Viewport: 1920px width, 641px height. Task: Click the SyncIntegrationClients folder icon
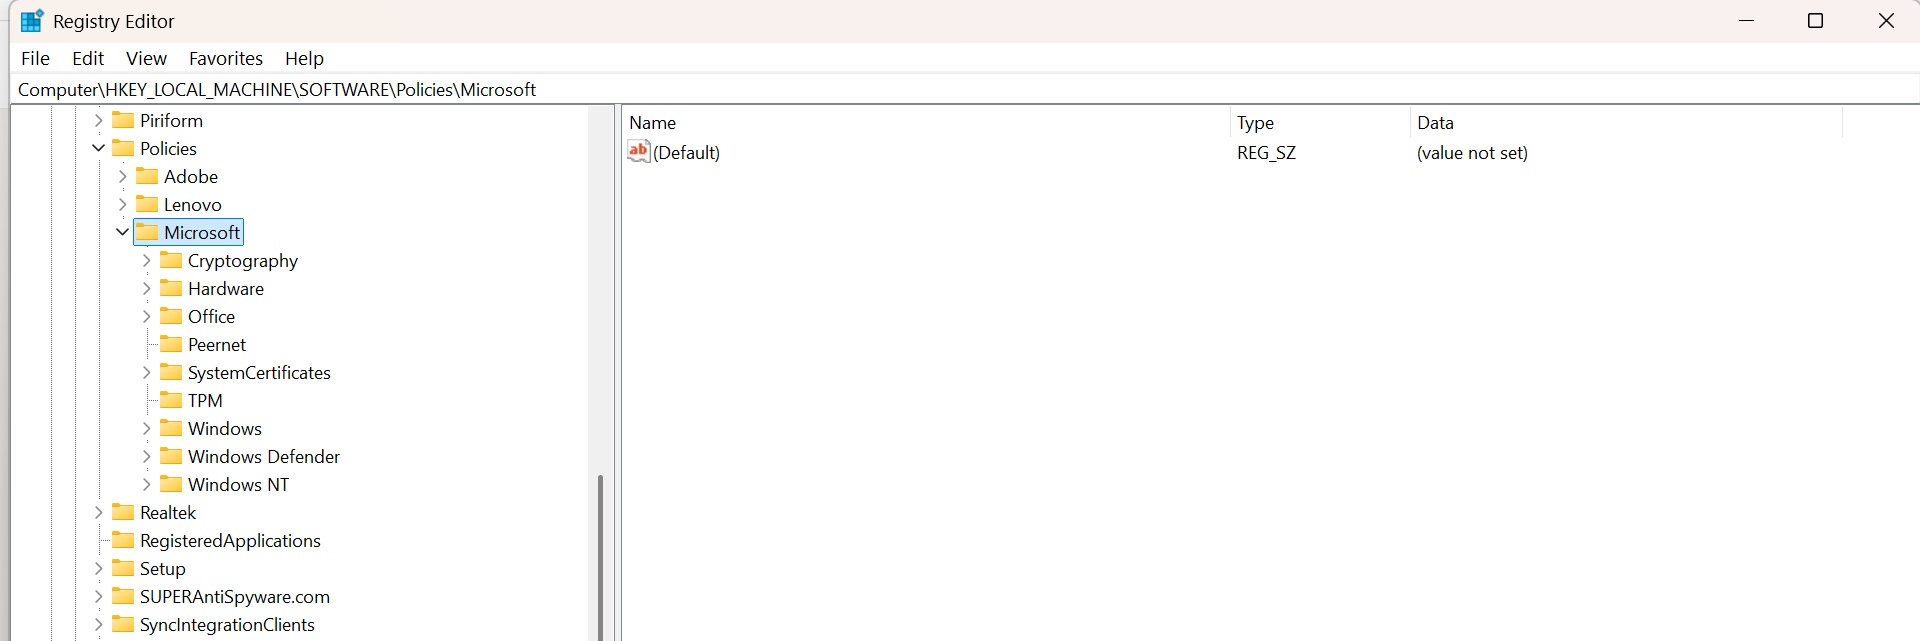123,624
